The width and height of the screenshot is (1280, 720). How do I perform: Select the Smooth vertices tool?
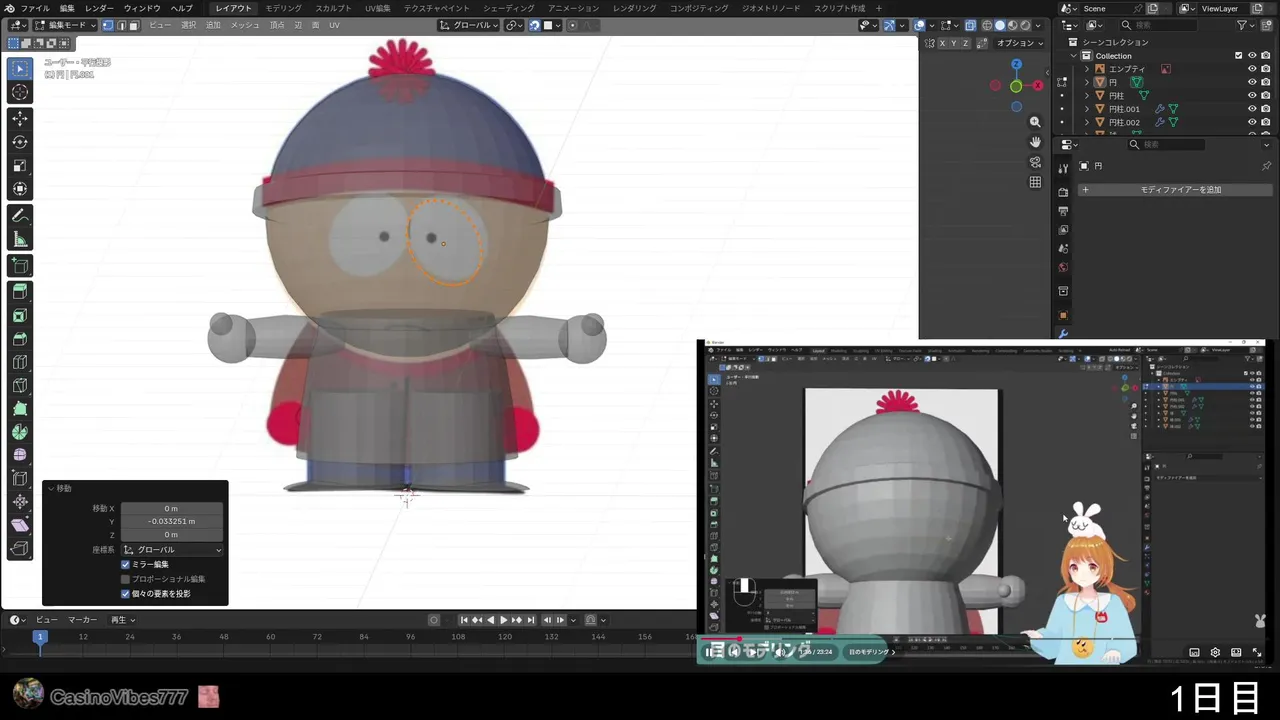(20, 456)
